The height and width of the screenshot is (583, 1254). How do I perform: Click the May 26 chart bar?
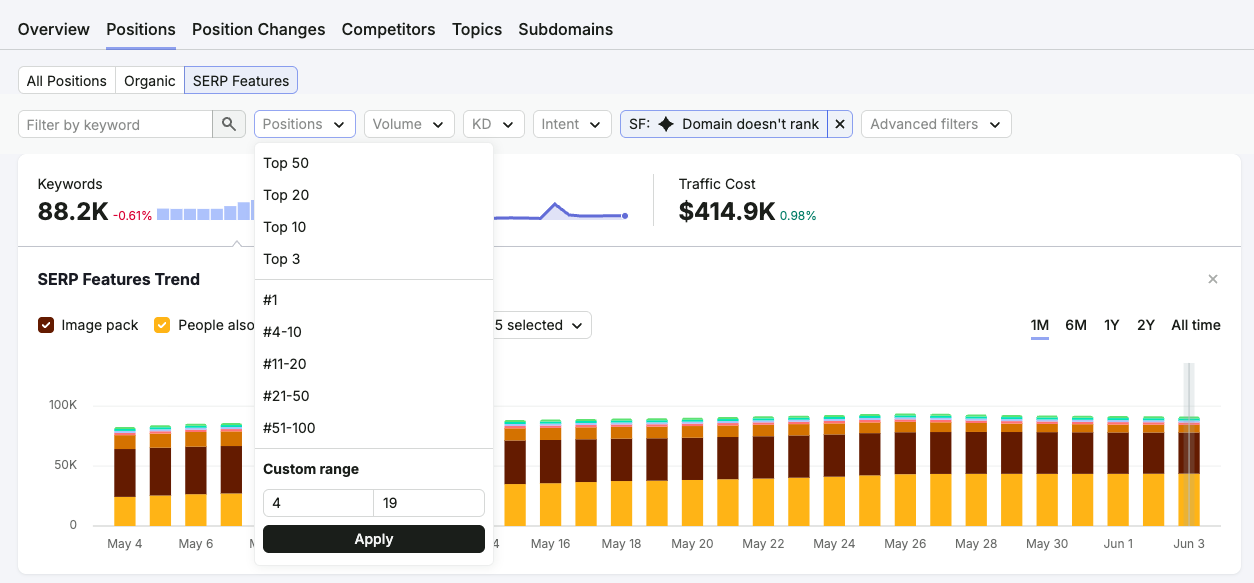click(905, 469)
